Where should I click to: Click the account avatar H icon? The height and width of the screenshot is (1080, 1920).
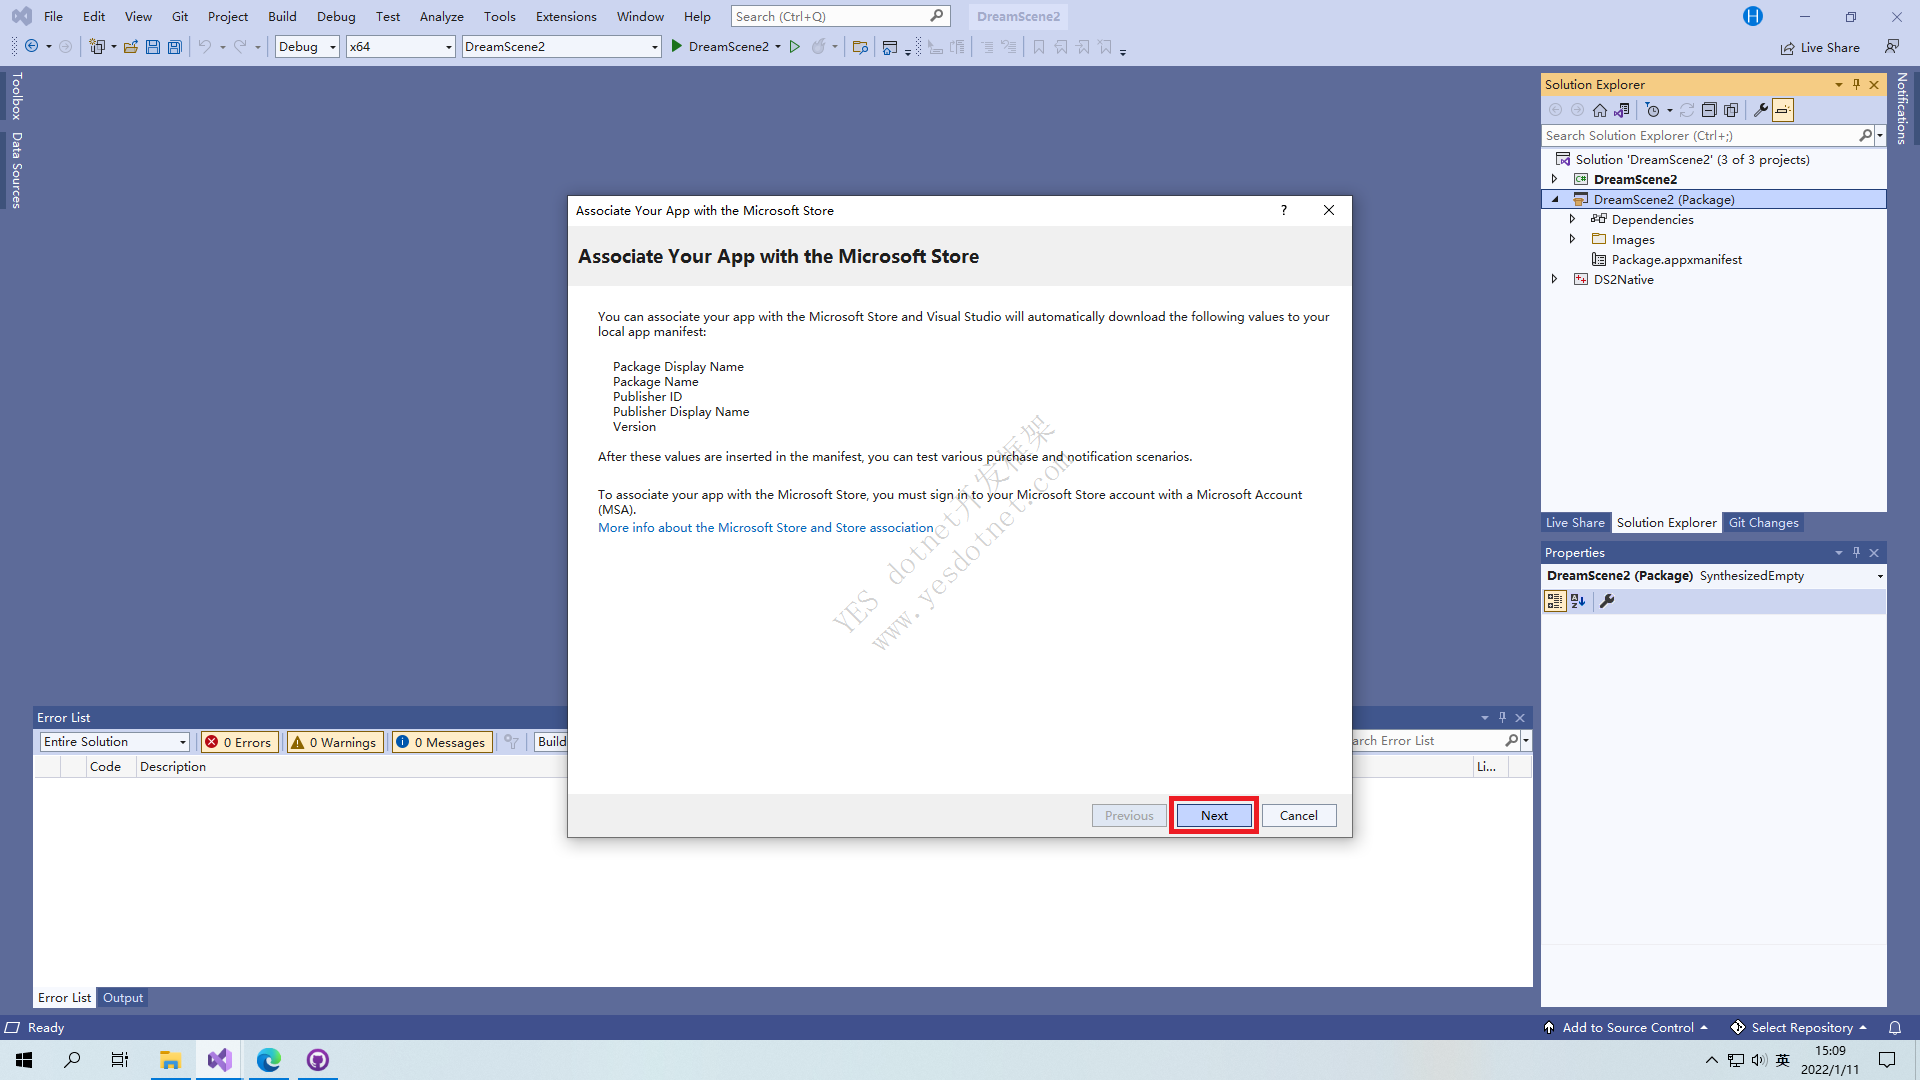click(1753, 16)
